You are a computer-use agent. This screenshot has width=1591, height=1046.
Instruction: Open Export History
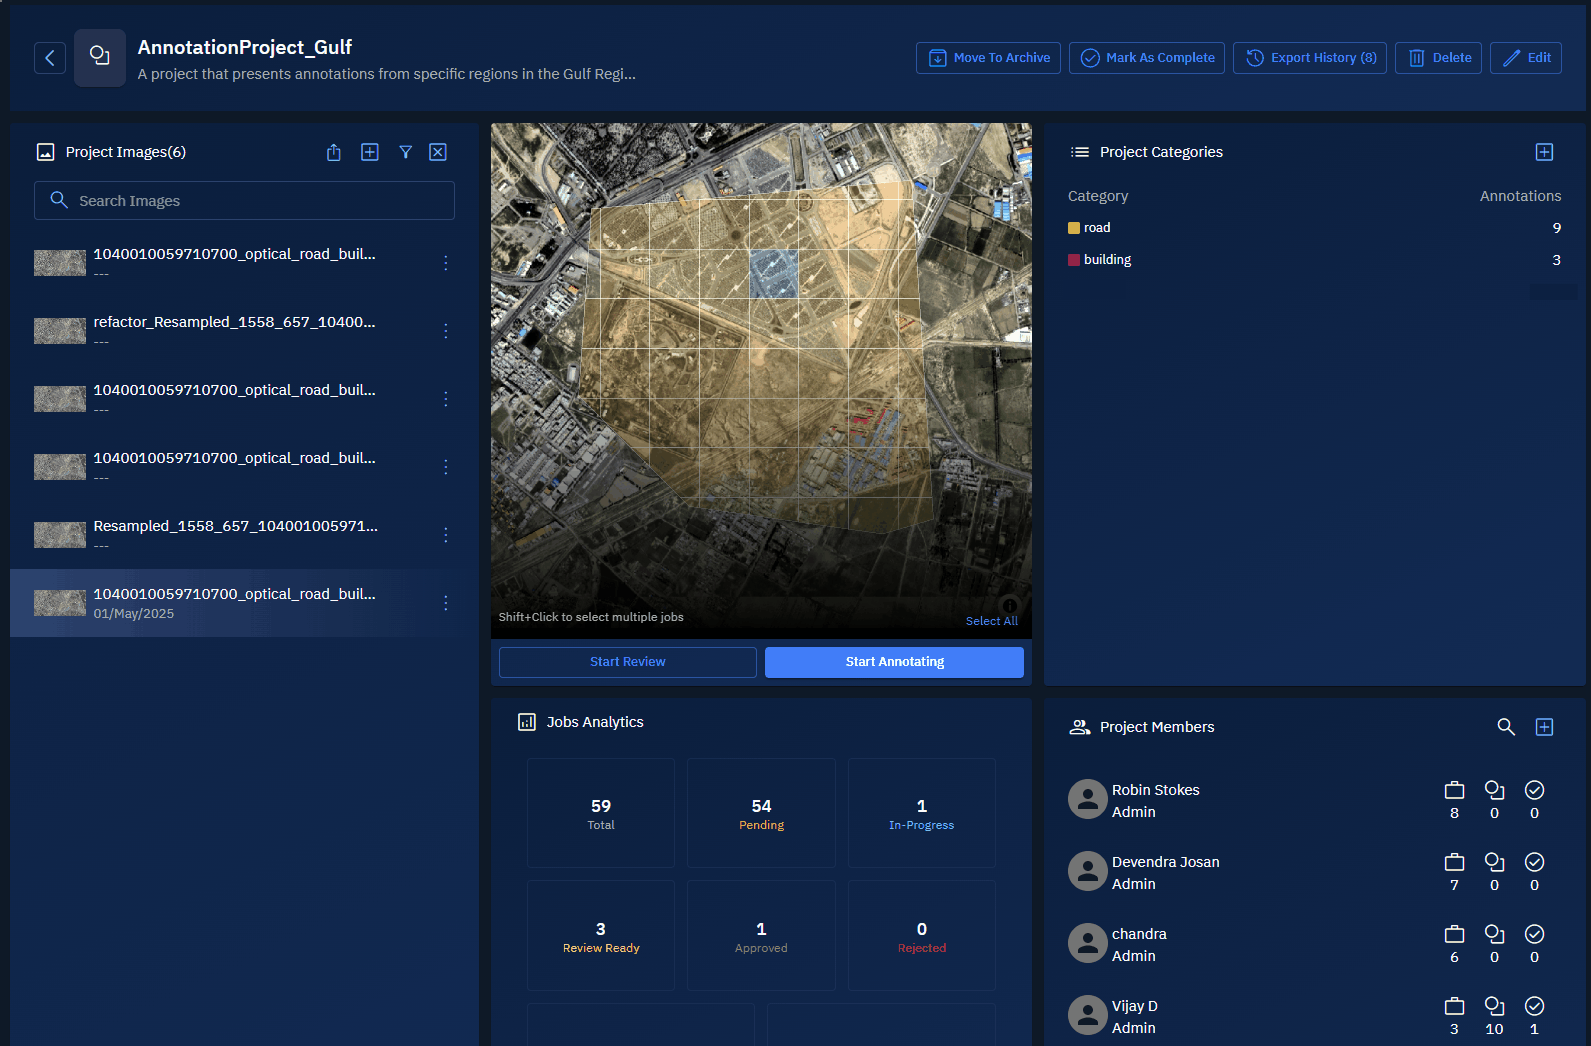pos(1310,58)
